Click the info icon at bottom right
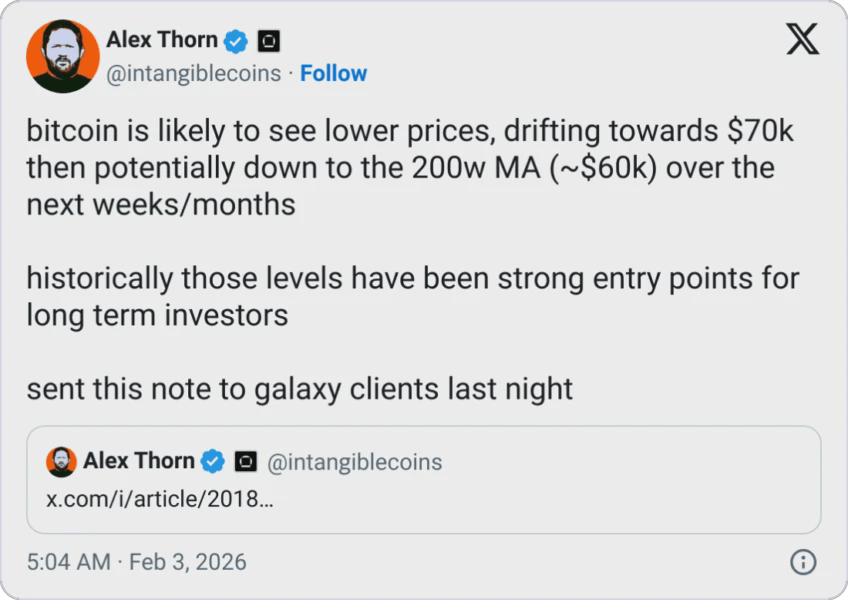Screen dimensions: 848x600 pos(802,562)
